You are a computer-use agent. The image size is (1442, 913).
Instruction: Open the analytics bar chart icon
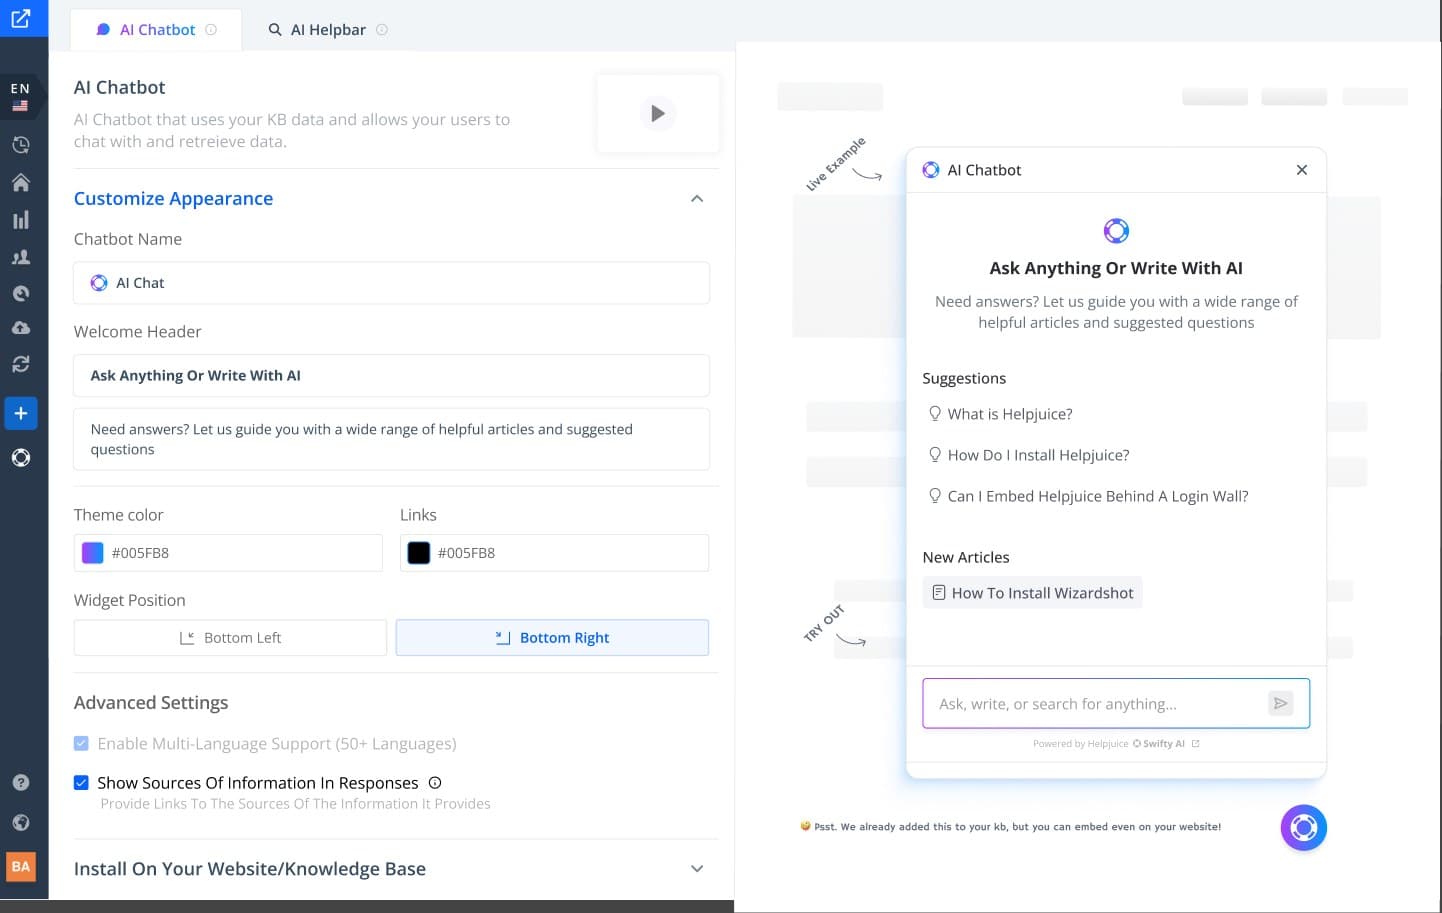point(20,220)
